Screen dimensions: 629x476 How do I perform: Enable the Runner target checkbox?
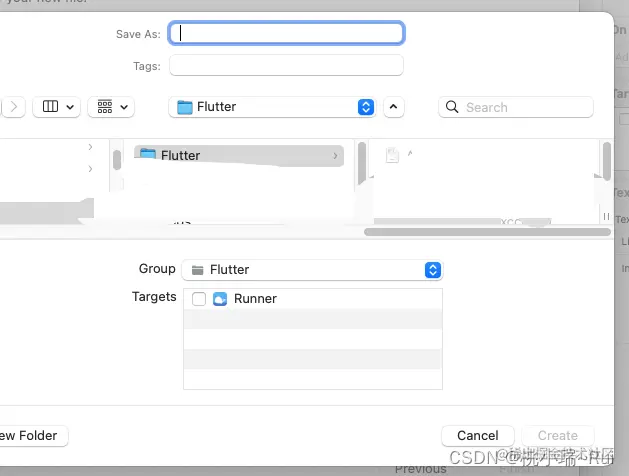tap(199, 299)
